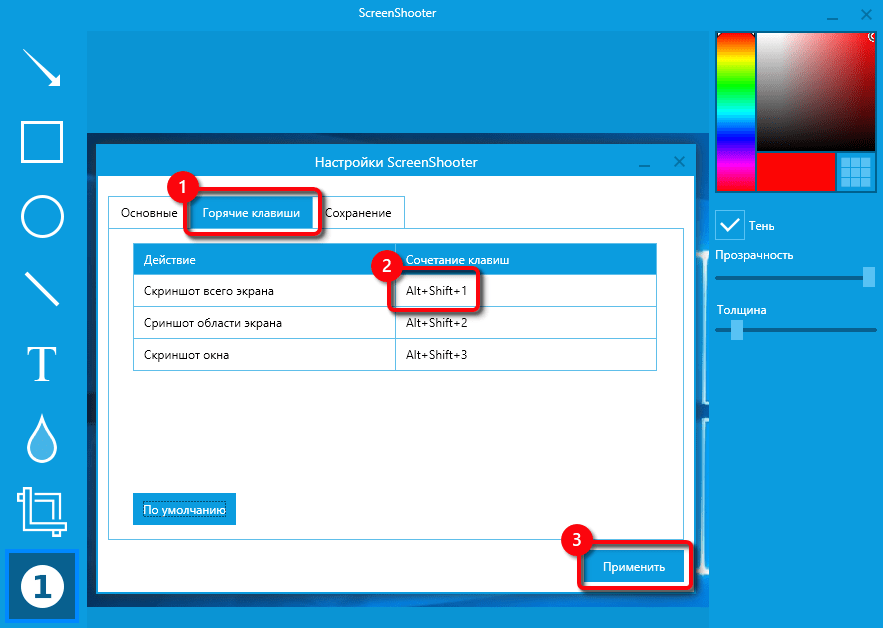
Task: Pick a shade in the saturation square
Action: coord(815,91)
